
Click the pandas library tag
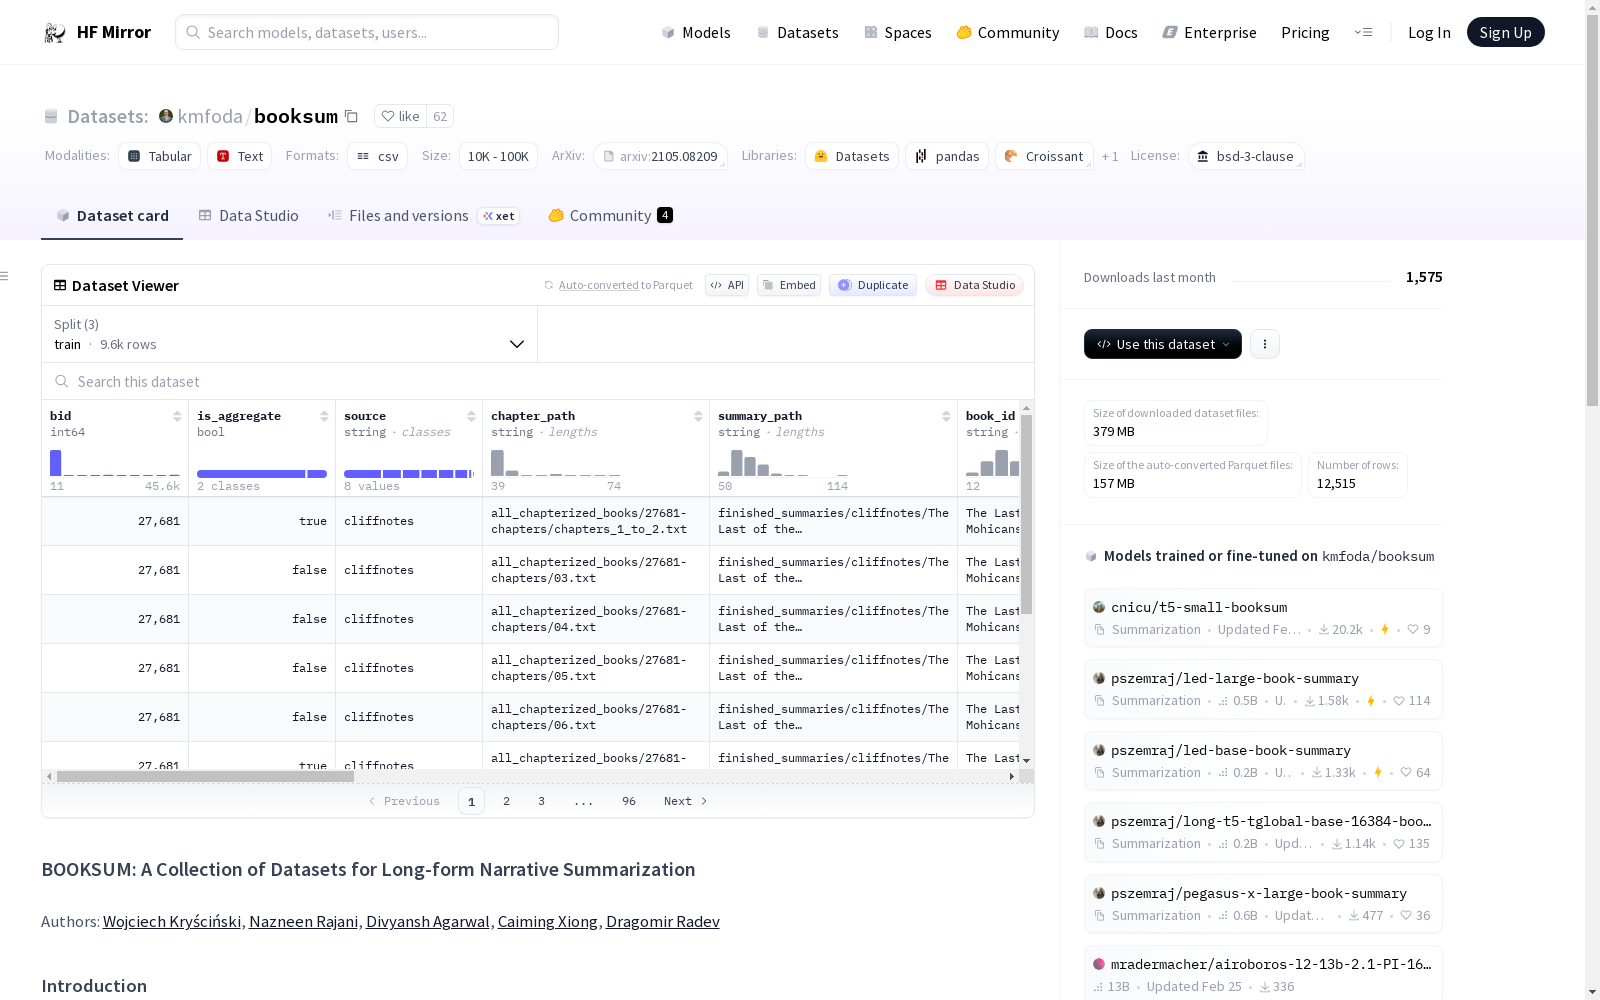coord(947,156)
